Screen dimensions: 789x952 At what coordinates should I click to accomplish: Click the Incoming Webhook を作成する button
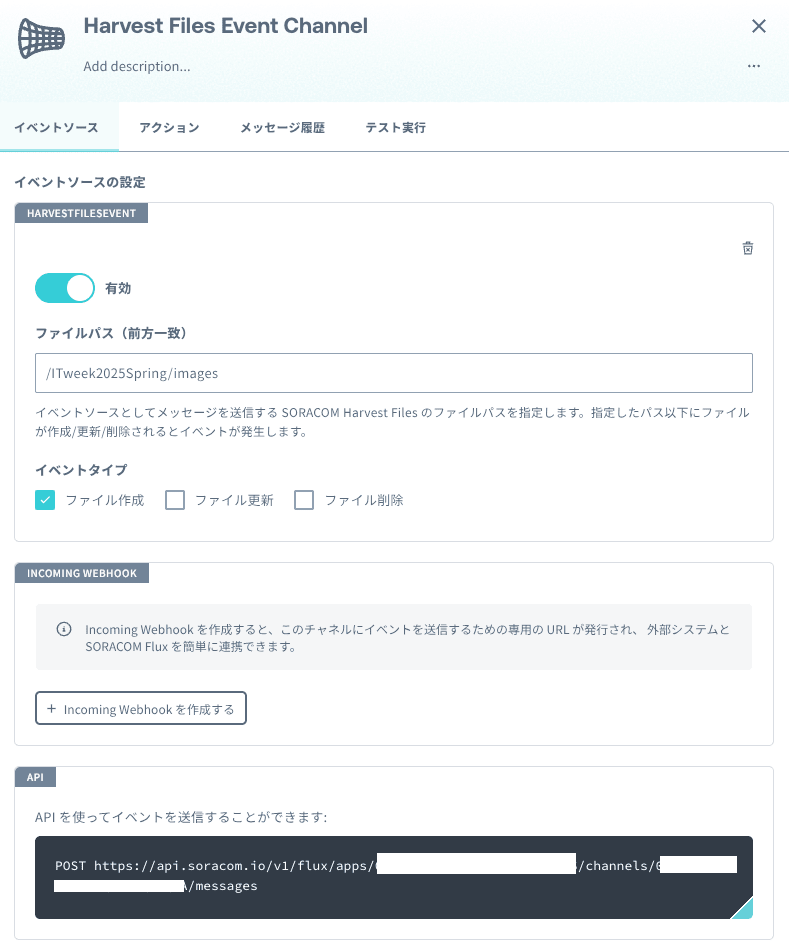pyautogui.click(x=141, y=708)
